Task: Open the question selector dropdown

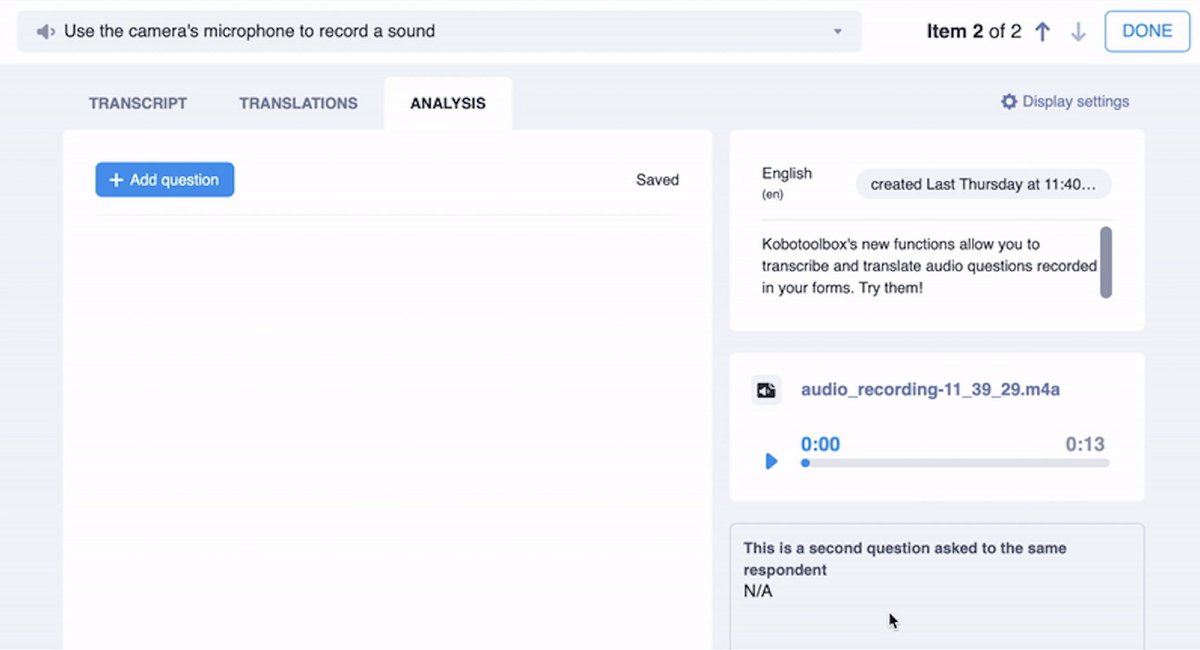Action: (x=838, y=31)
